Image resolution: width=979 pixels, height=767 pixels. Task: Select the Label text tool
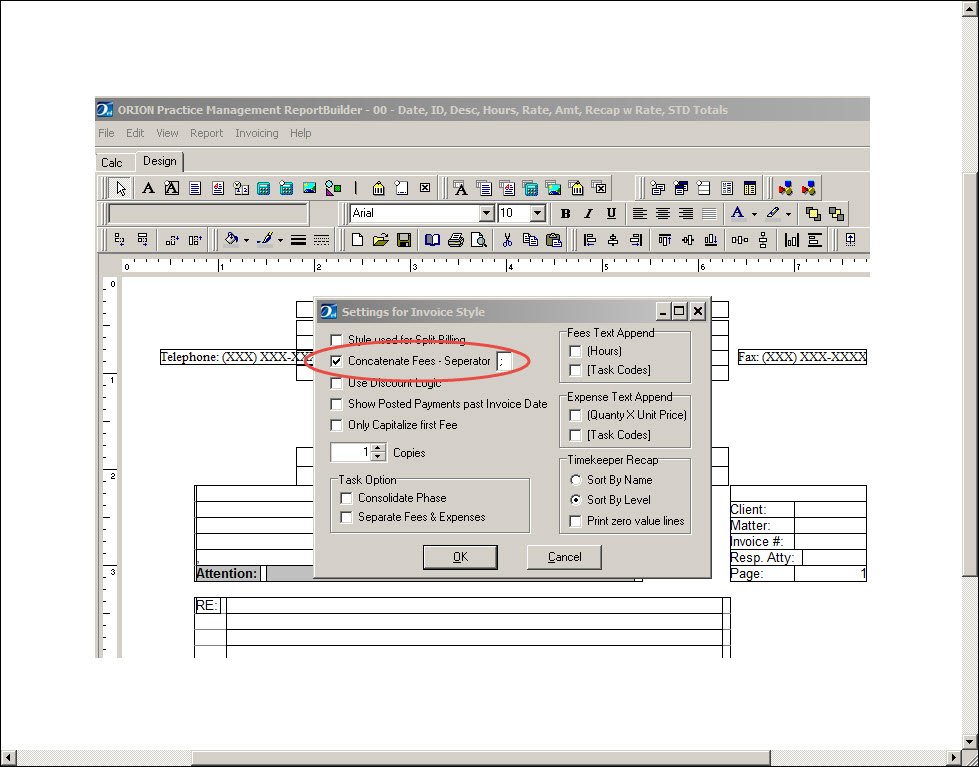coord(148,188)
